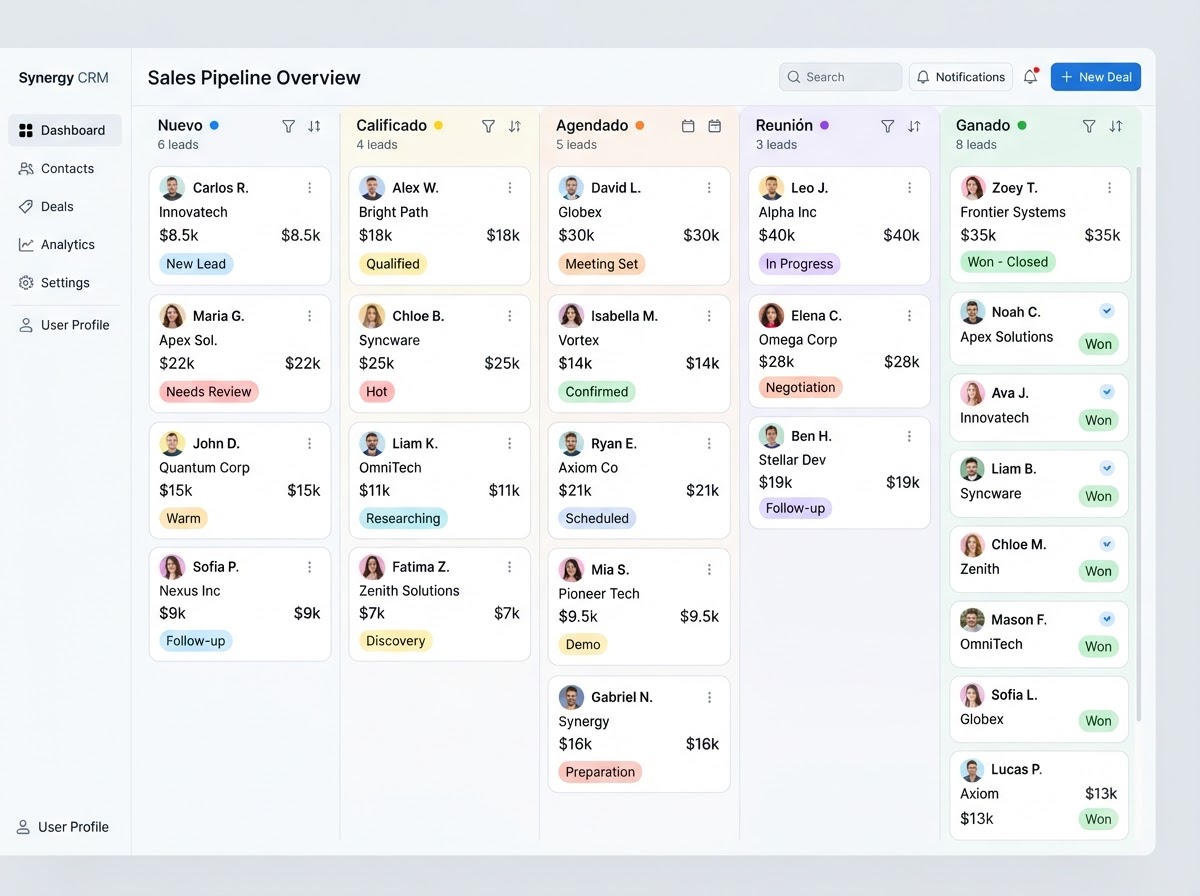The width and height of the screenshot is (1200, 896).
Task: Click the Ganado column scrollbar
Action: [1139, 445]
